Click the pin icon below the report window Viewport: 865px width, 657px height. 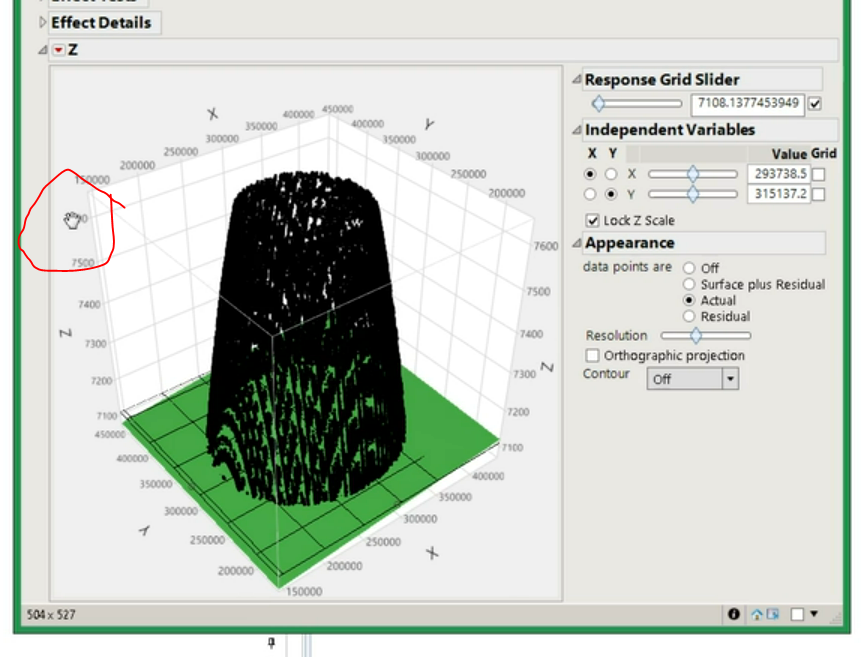coord(271,642)
